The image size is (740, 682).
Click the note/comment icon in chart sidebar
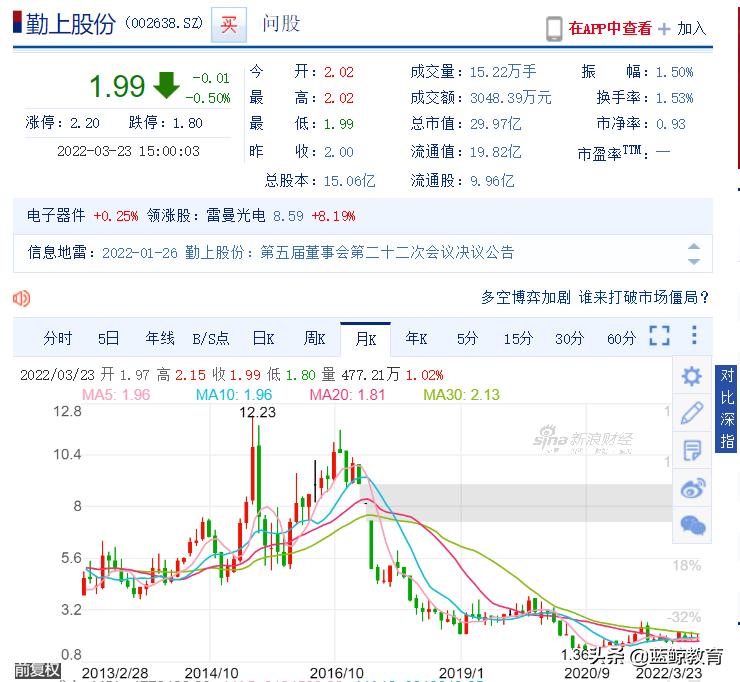tap(692, 450)
